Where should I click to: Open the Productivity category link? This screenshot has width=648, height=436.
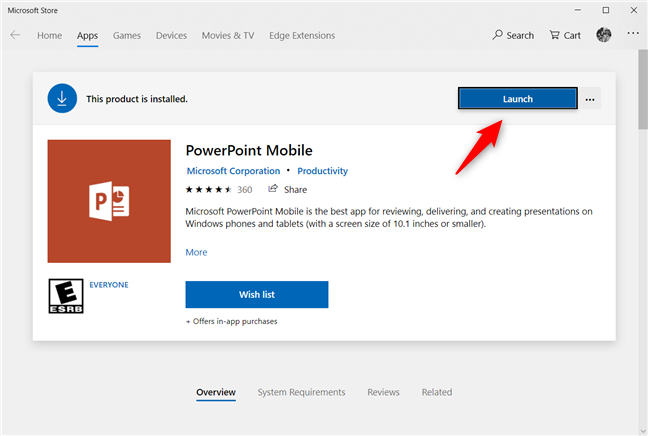click(322, 171)
